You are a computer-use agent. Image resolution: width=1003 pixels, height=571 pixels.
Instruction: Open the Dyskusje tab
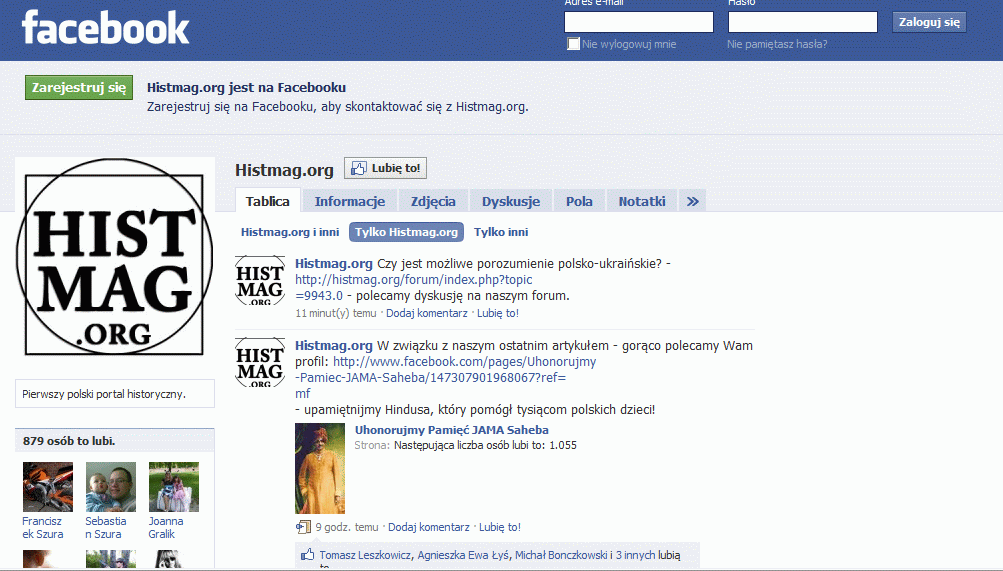[510, 201]
